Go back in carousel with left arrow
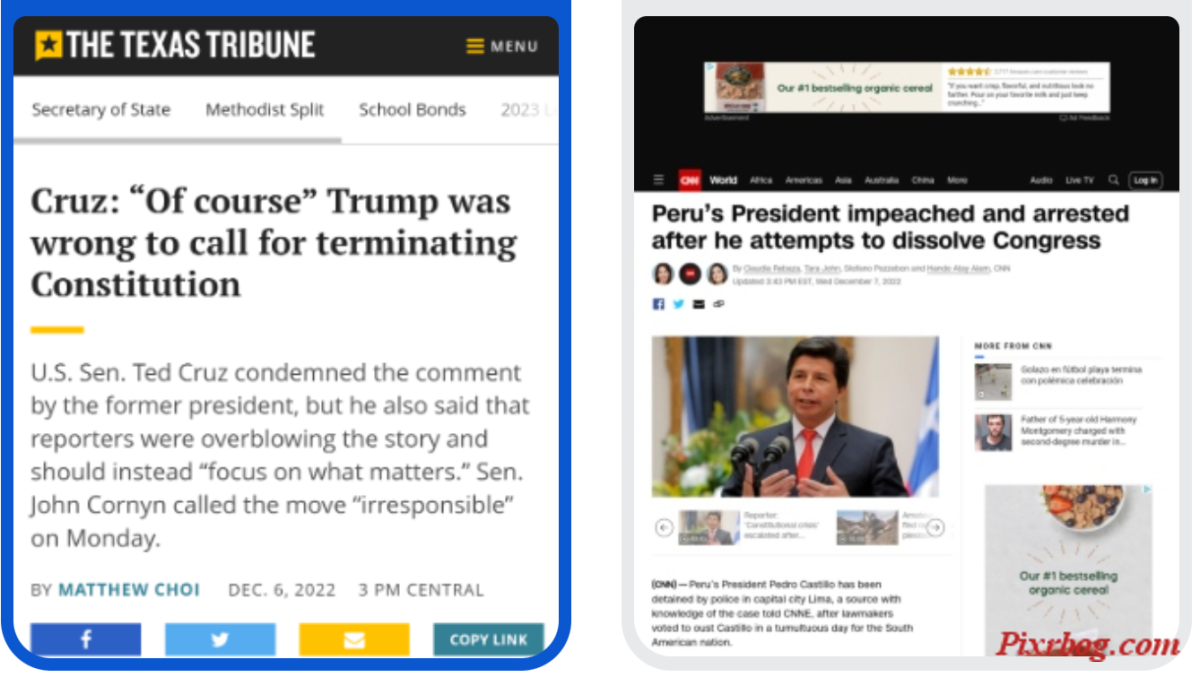This screenshot has height=677, width=1200. 664,528
